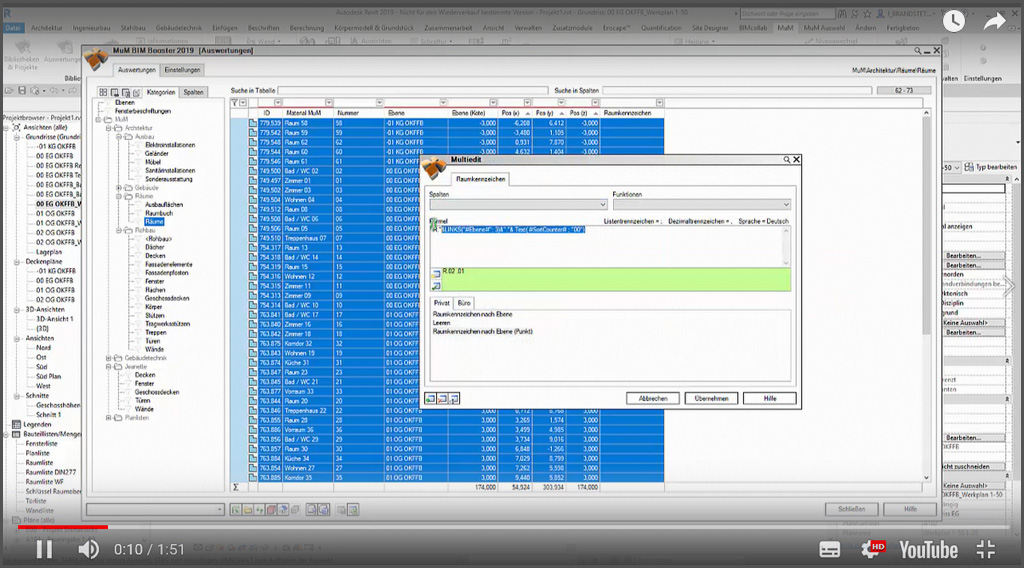Exit fullscreen using the bottom-right icon
This screenshot has width=1024, height=568.
pyautogui.click(x=985, y=548)
